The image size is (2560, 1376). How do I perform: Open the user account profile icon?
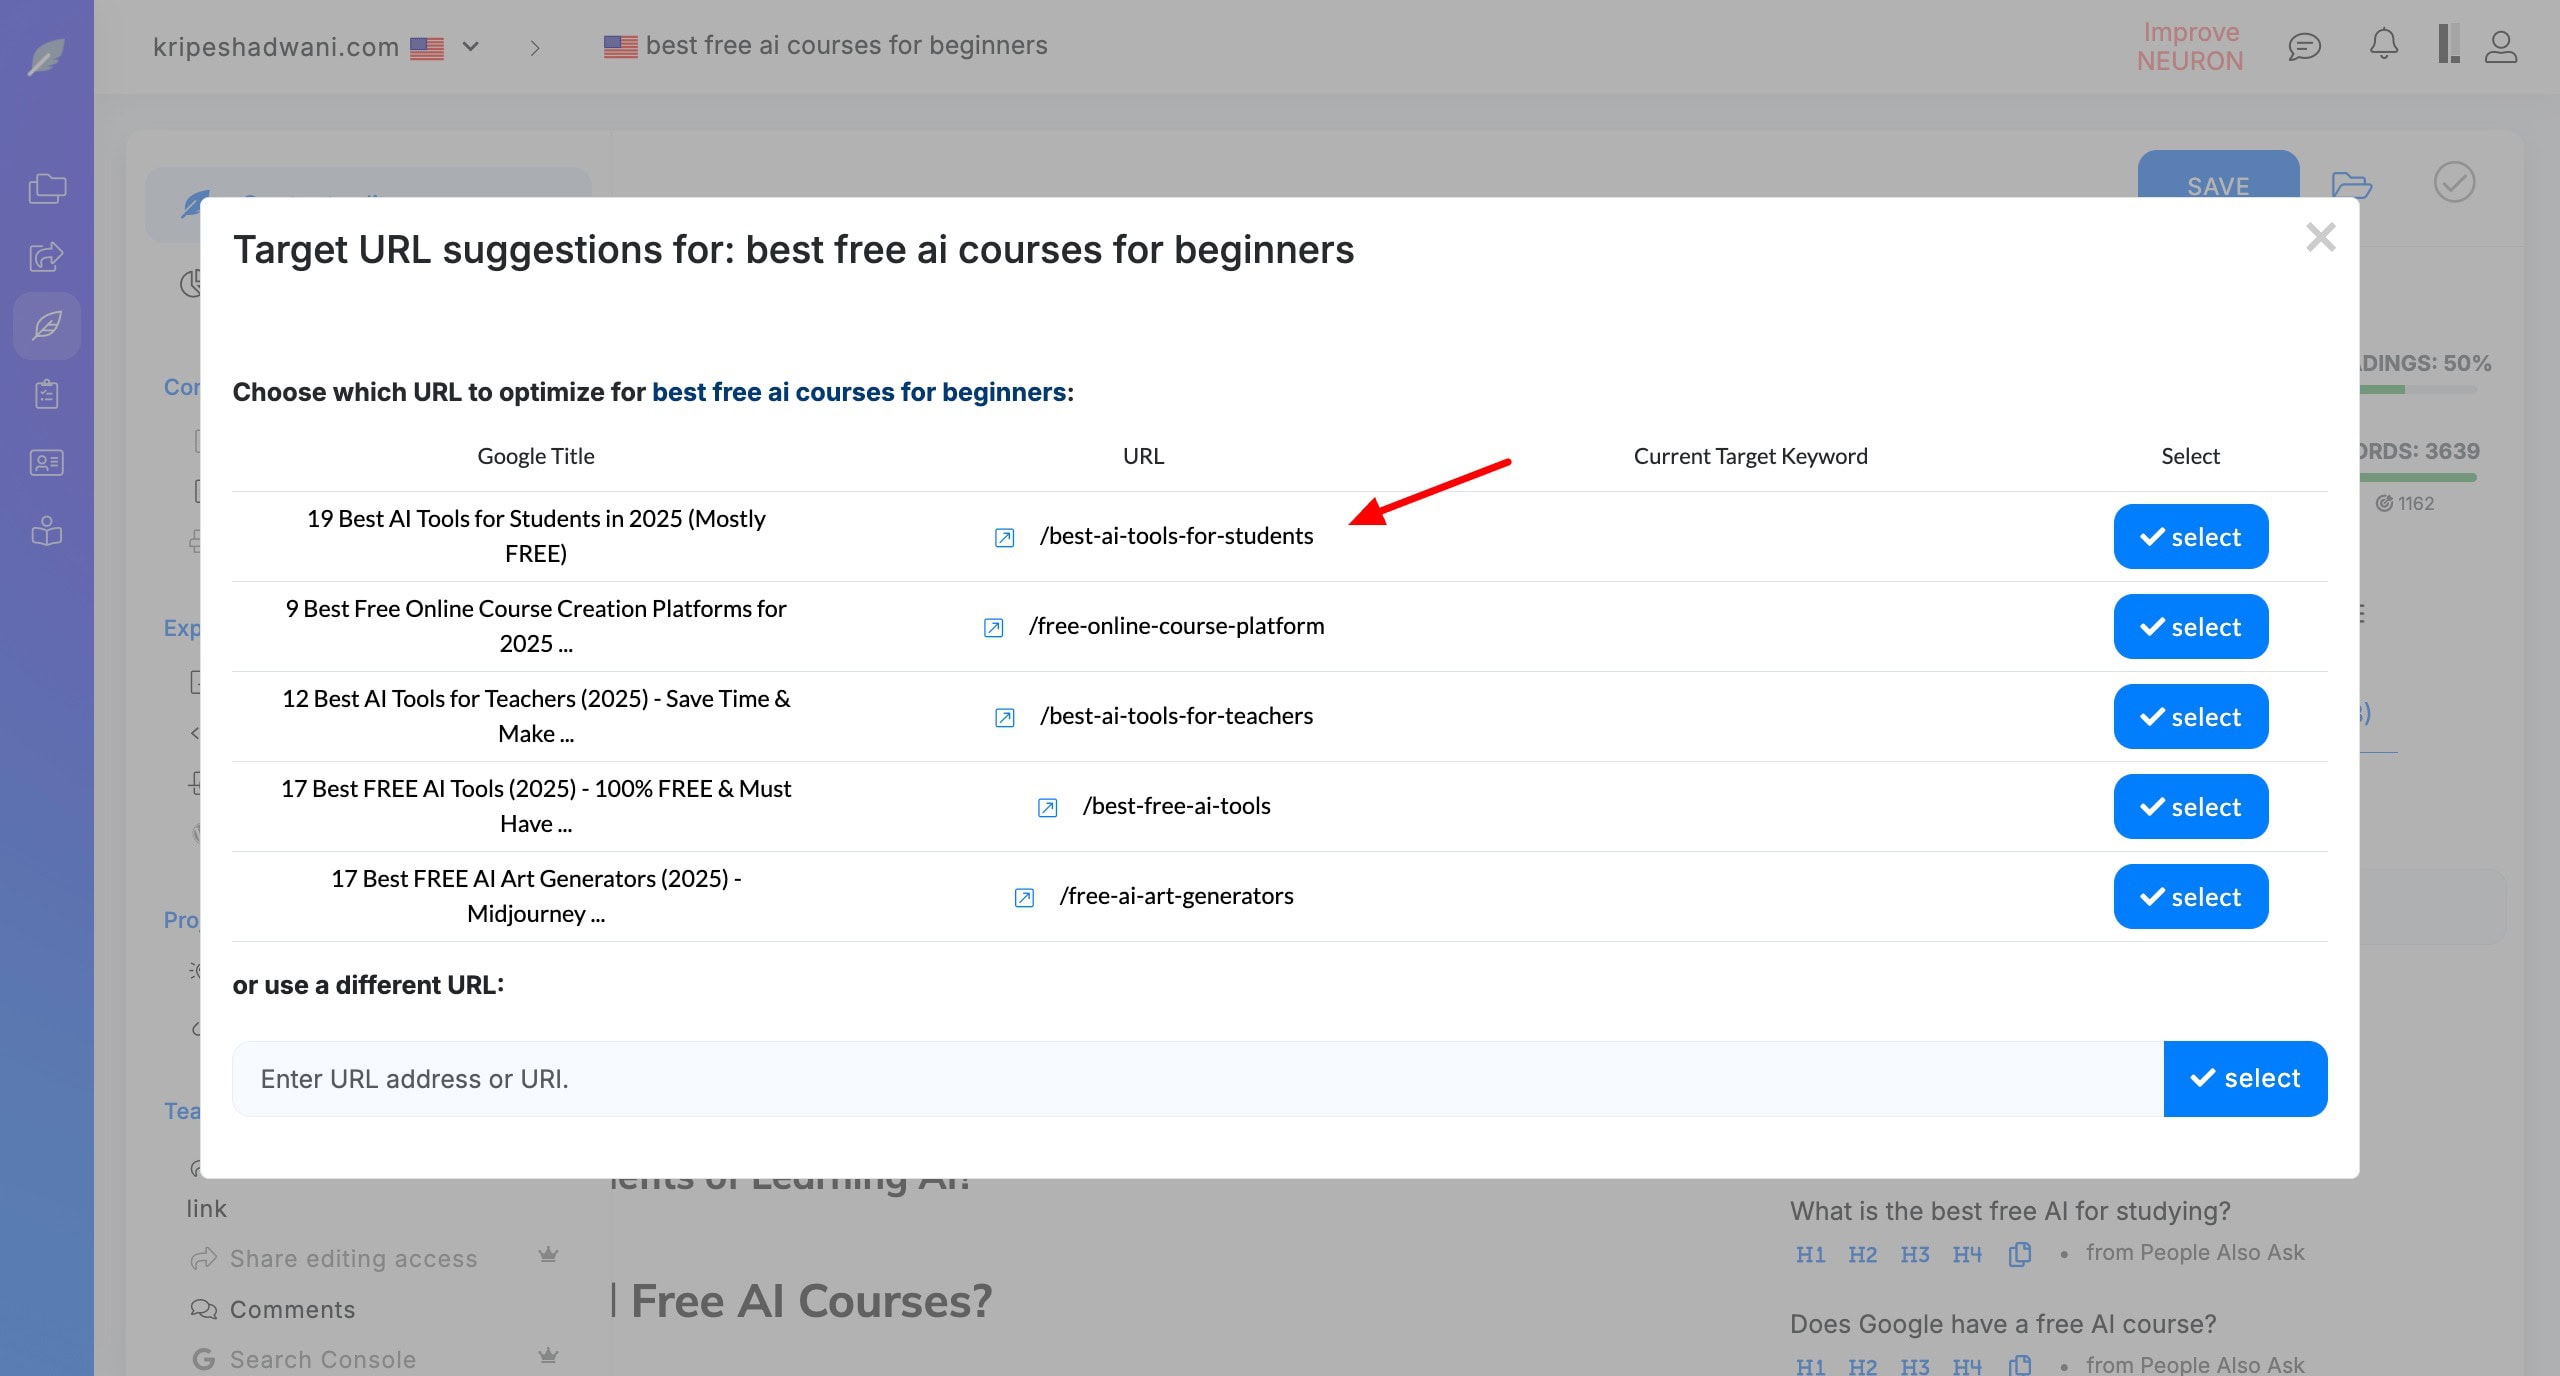2500,46
